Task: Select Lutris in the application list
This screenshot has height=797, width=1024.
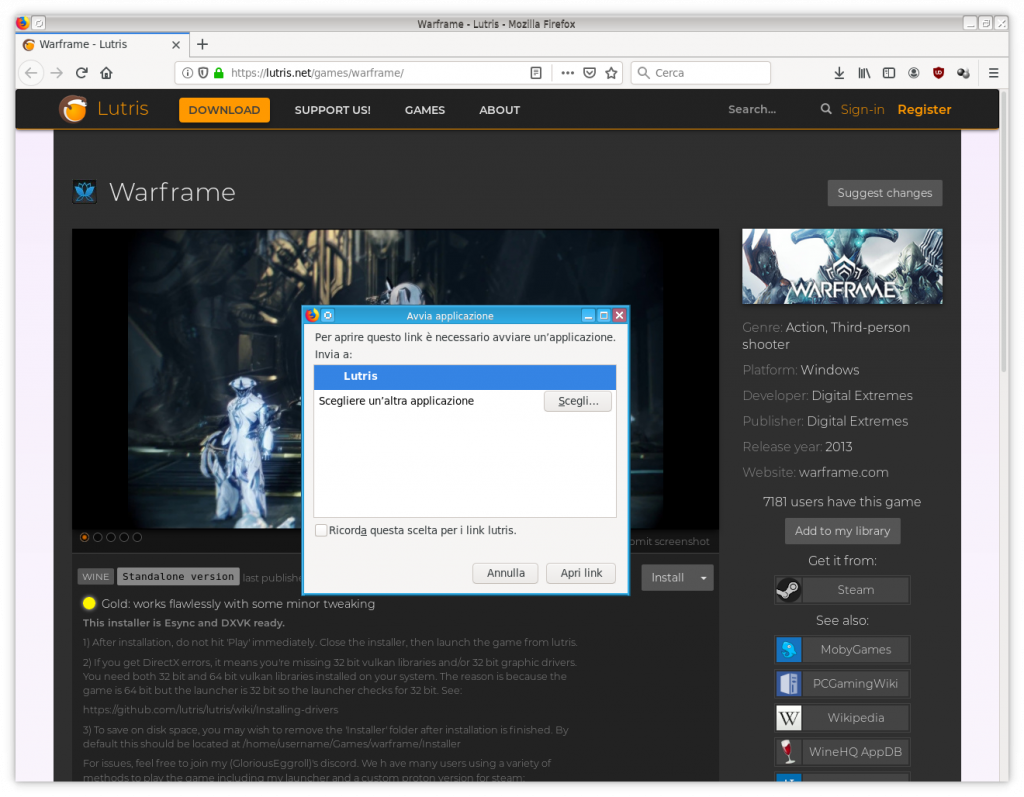Action: click(x=464, y=377)
